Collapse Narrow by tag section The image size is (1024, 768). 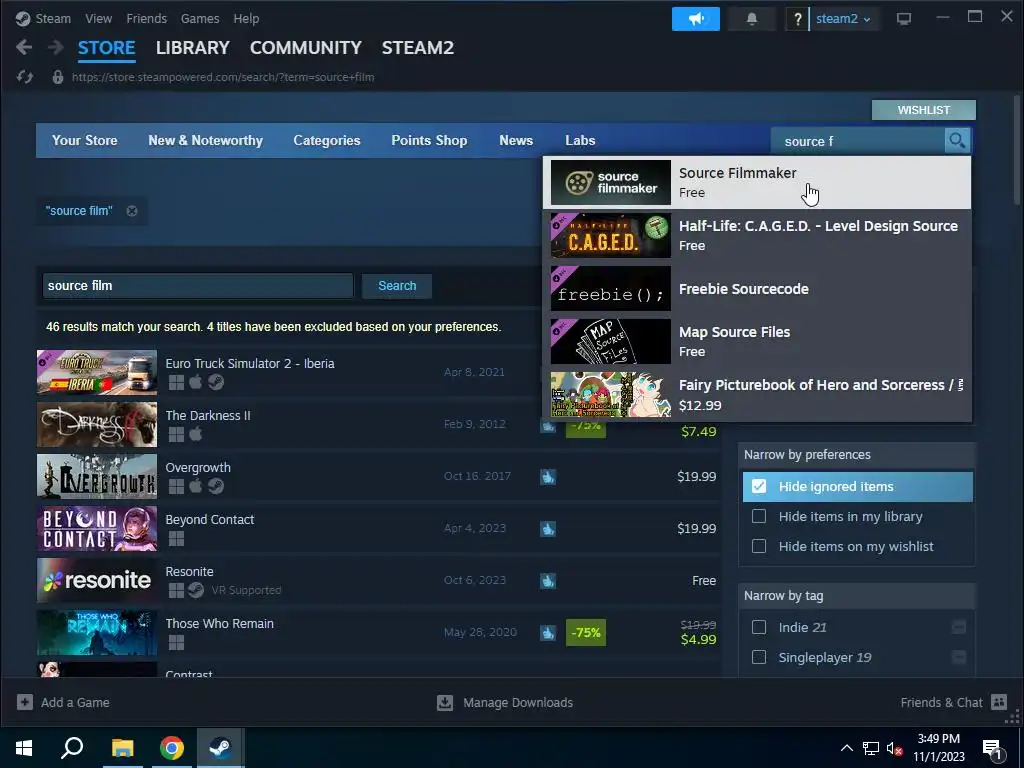pyautogui.click(x=857, y=596)
